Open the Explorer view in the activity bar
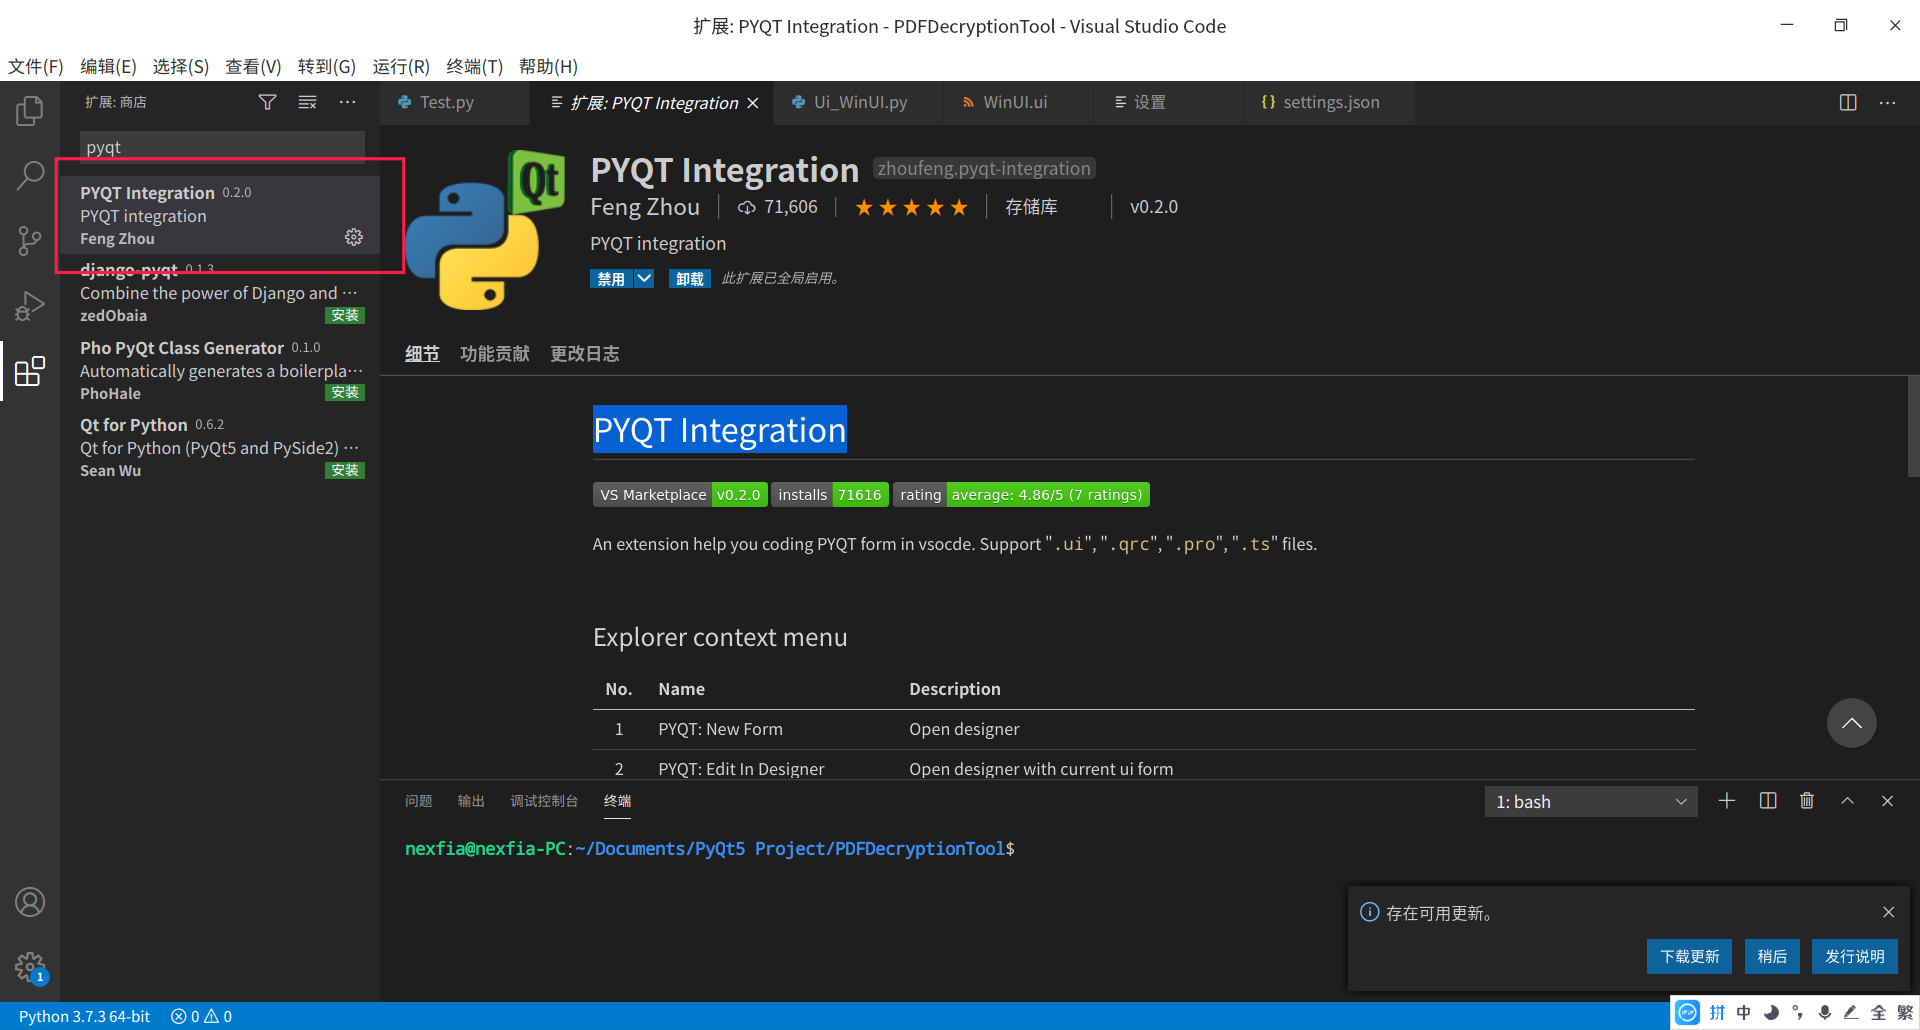The image size is (1920, 1030). [30, 111]
